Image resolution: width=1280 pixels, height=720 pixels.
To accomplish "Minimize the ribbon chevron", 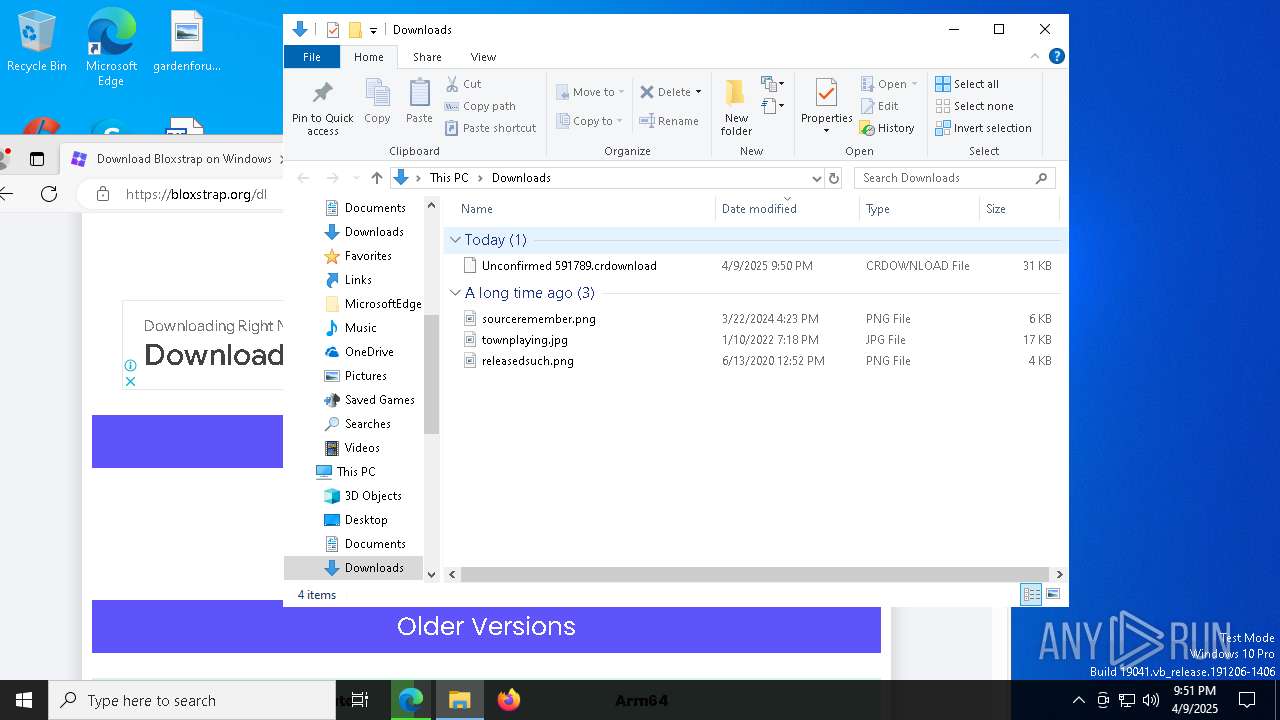I will click(1035, 56).
